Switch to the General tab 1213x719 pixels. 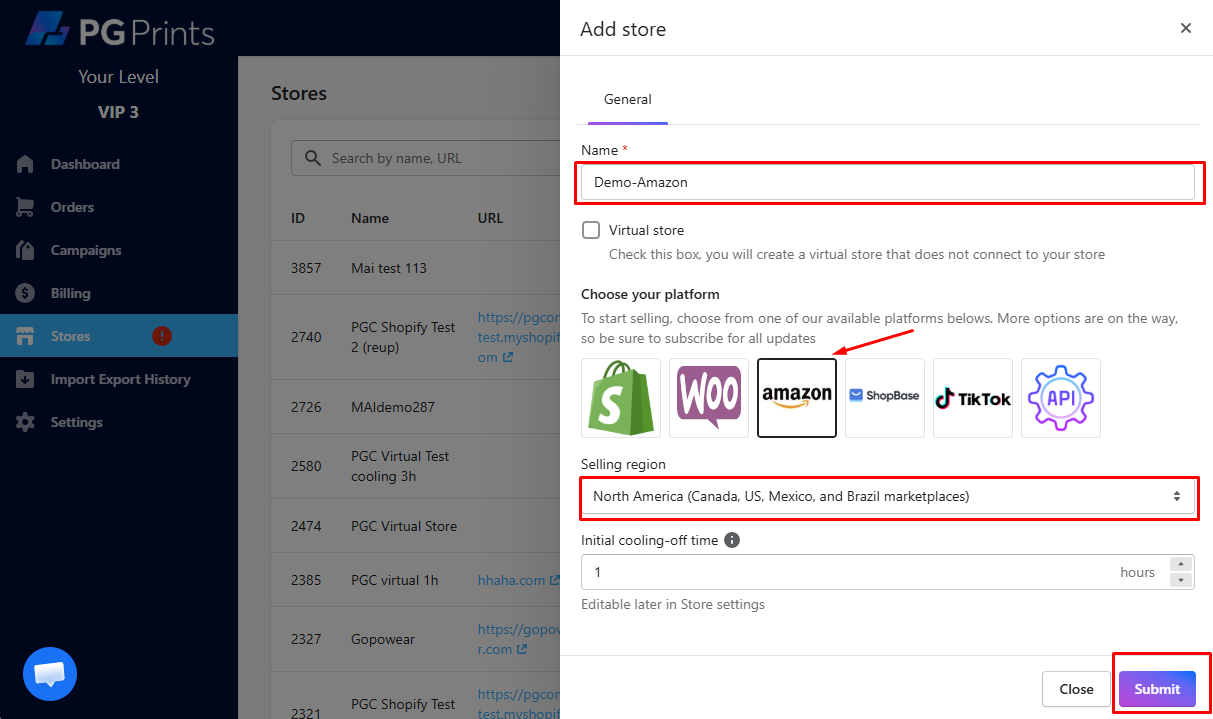pos(628,100)
